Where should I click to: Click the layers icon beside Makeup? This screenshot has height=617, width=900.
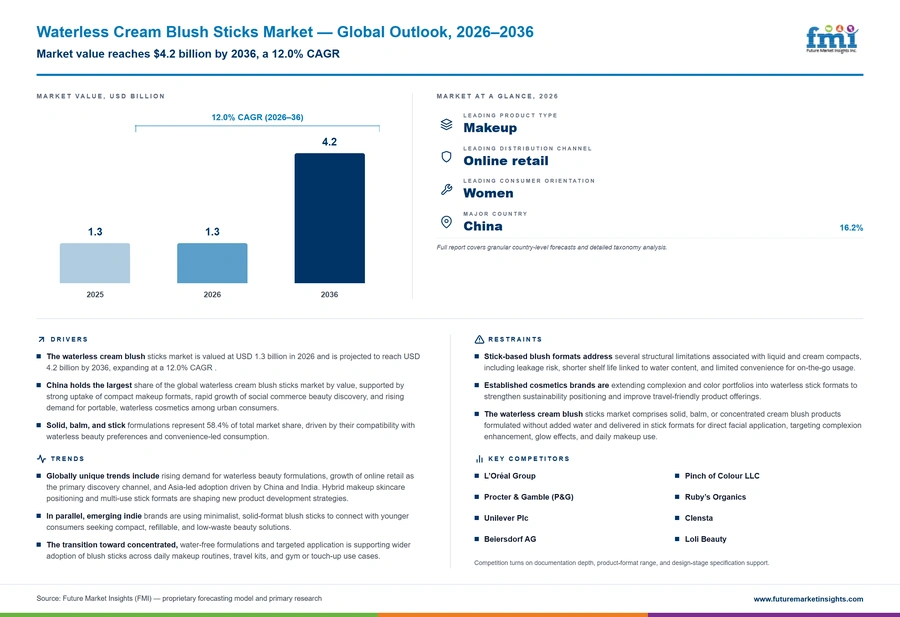tap(446, 124)
